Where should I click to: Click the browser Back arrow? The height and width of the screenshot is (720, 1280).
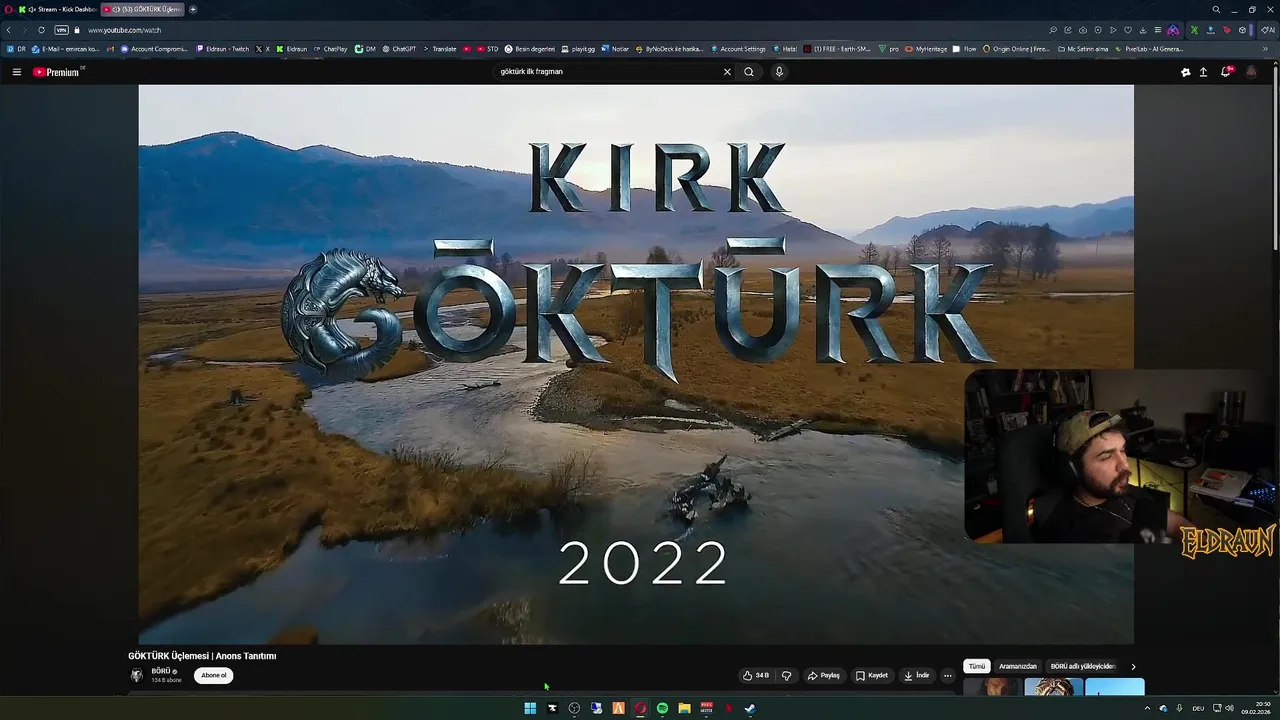click(x=9, y=30)
